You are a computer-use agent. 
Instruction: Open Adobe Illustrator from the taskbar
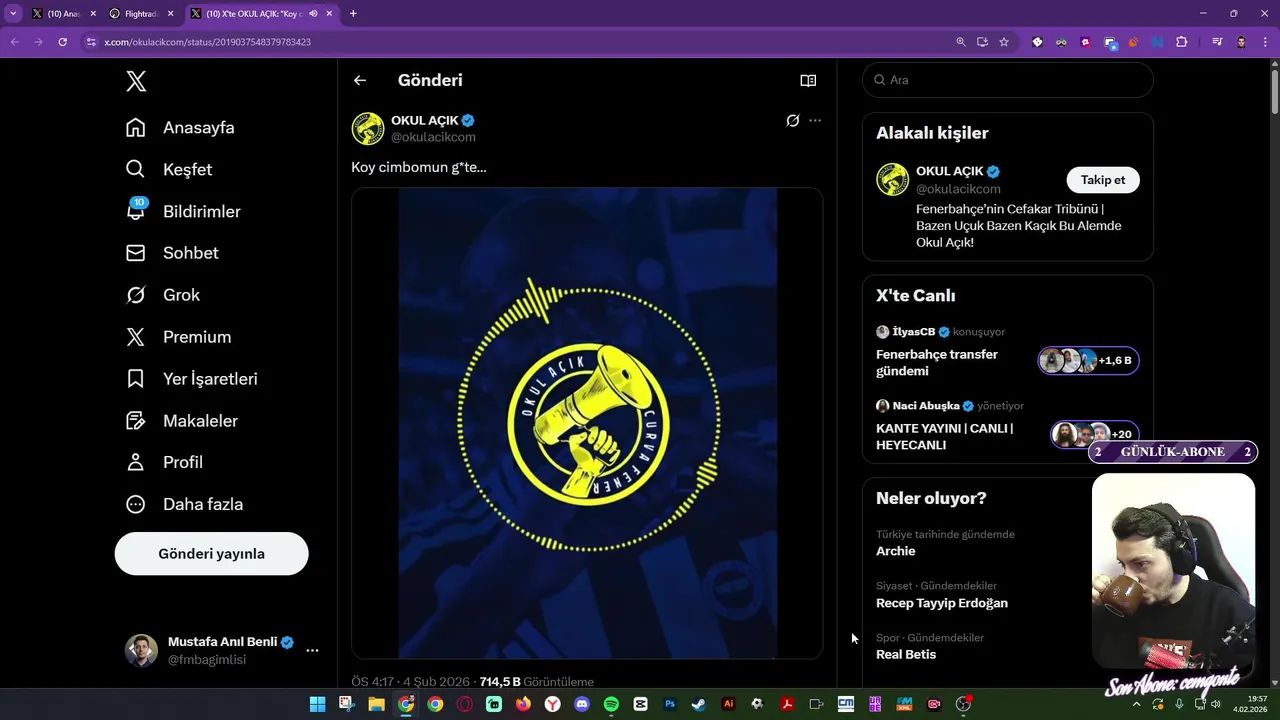728,704
